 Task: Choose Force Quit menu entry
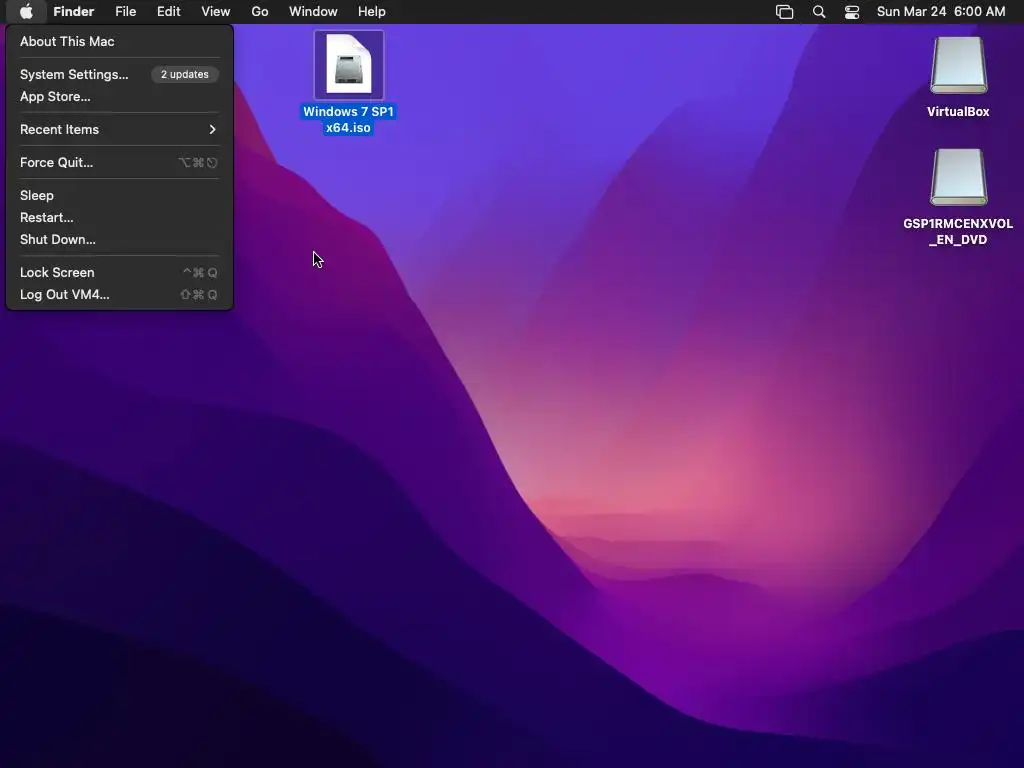pos(120,163)
